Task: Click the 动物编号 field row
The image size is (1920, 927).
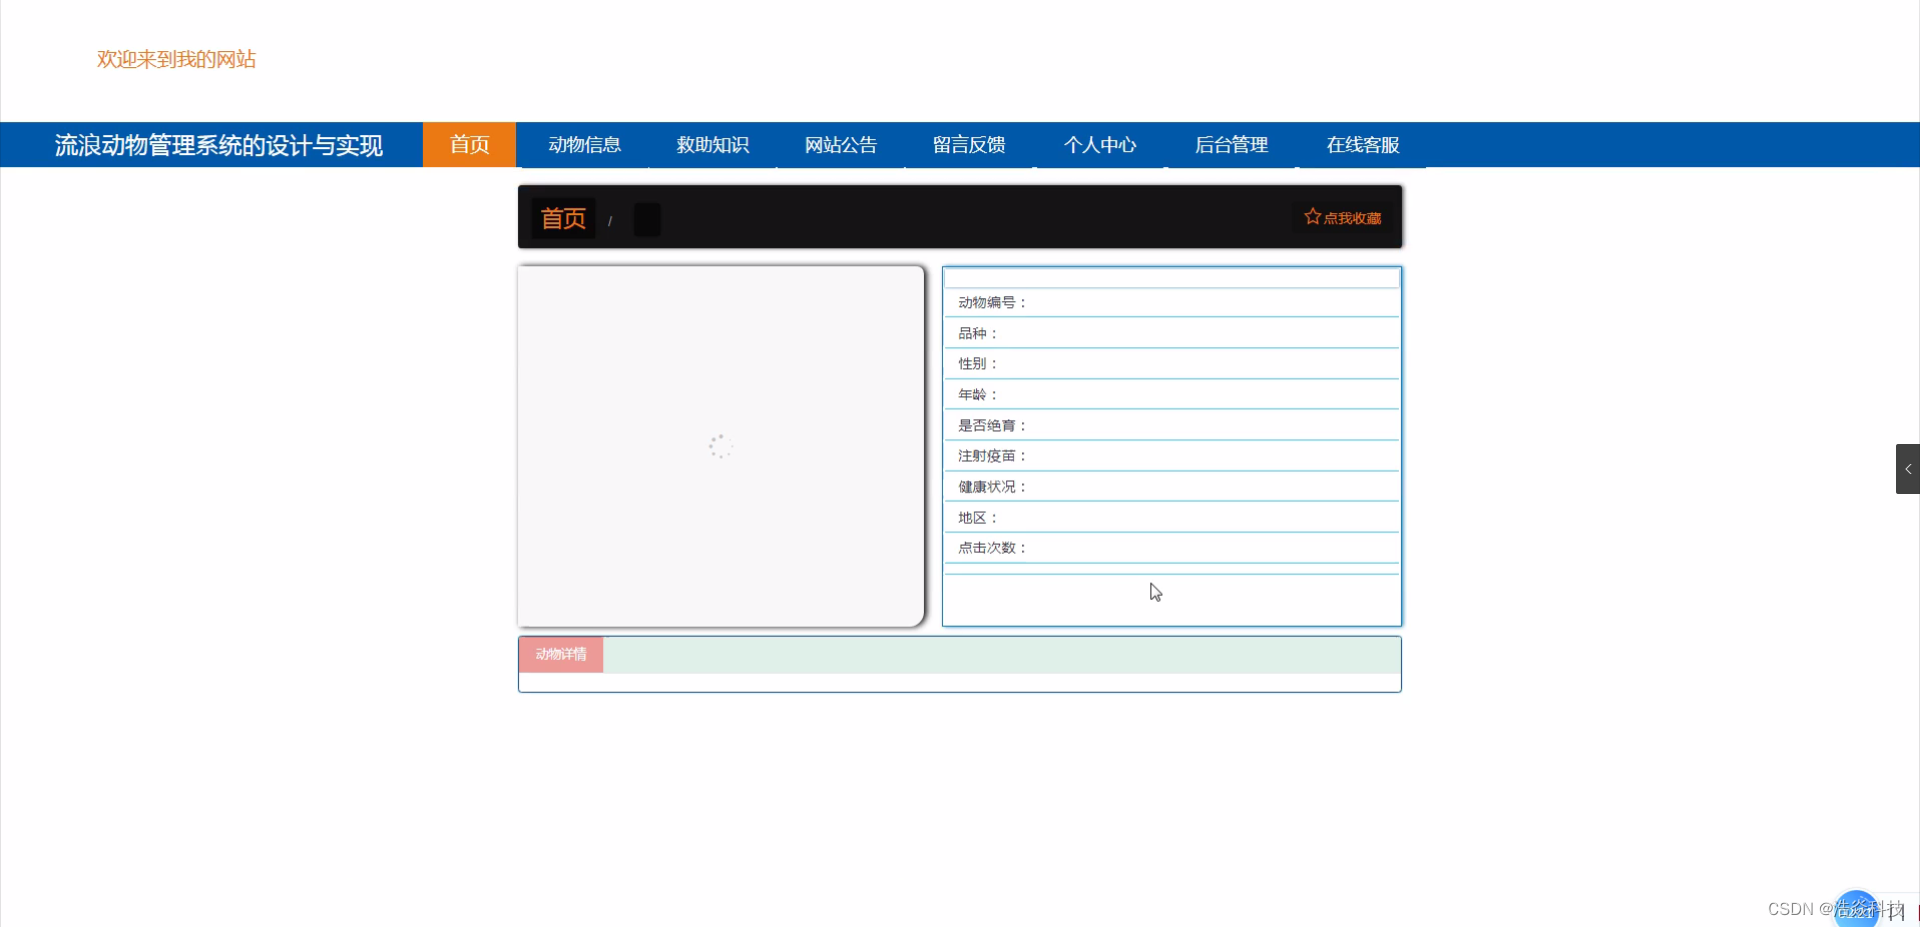Action: pyautogui.click(x=1170, y=301)
